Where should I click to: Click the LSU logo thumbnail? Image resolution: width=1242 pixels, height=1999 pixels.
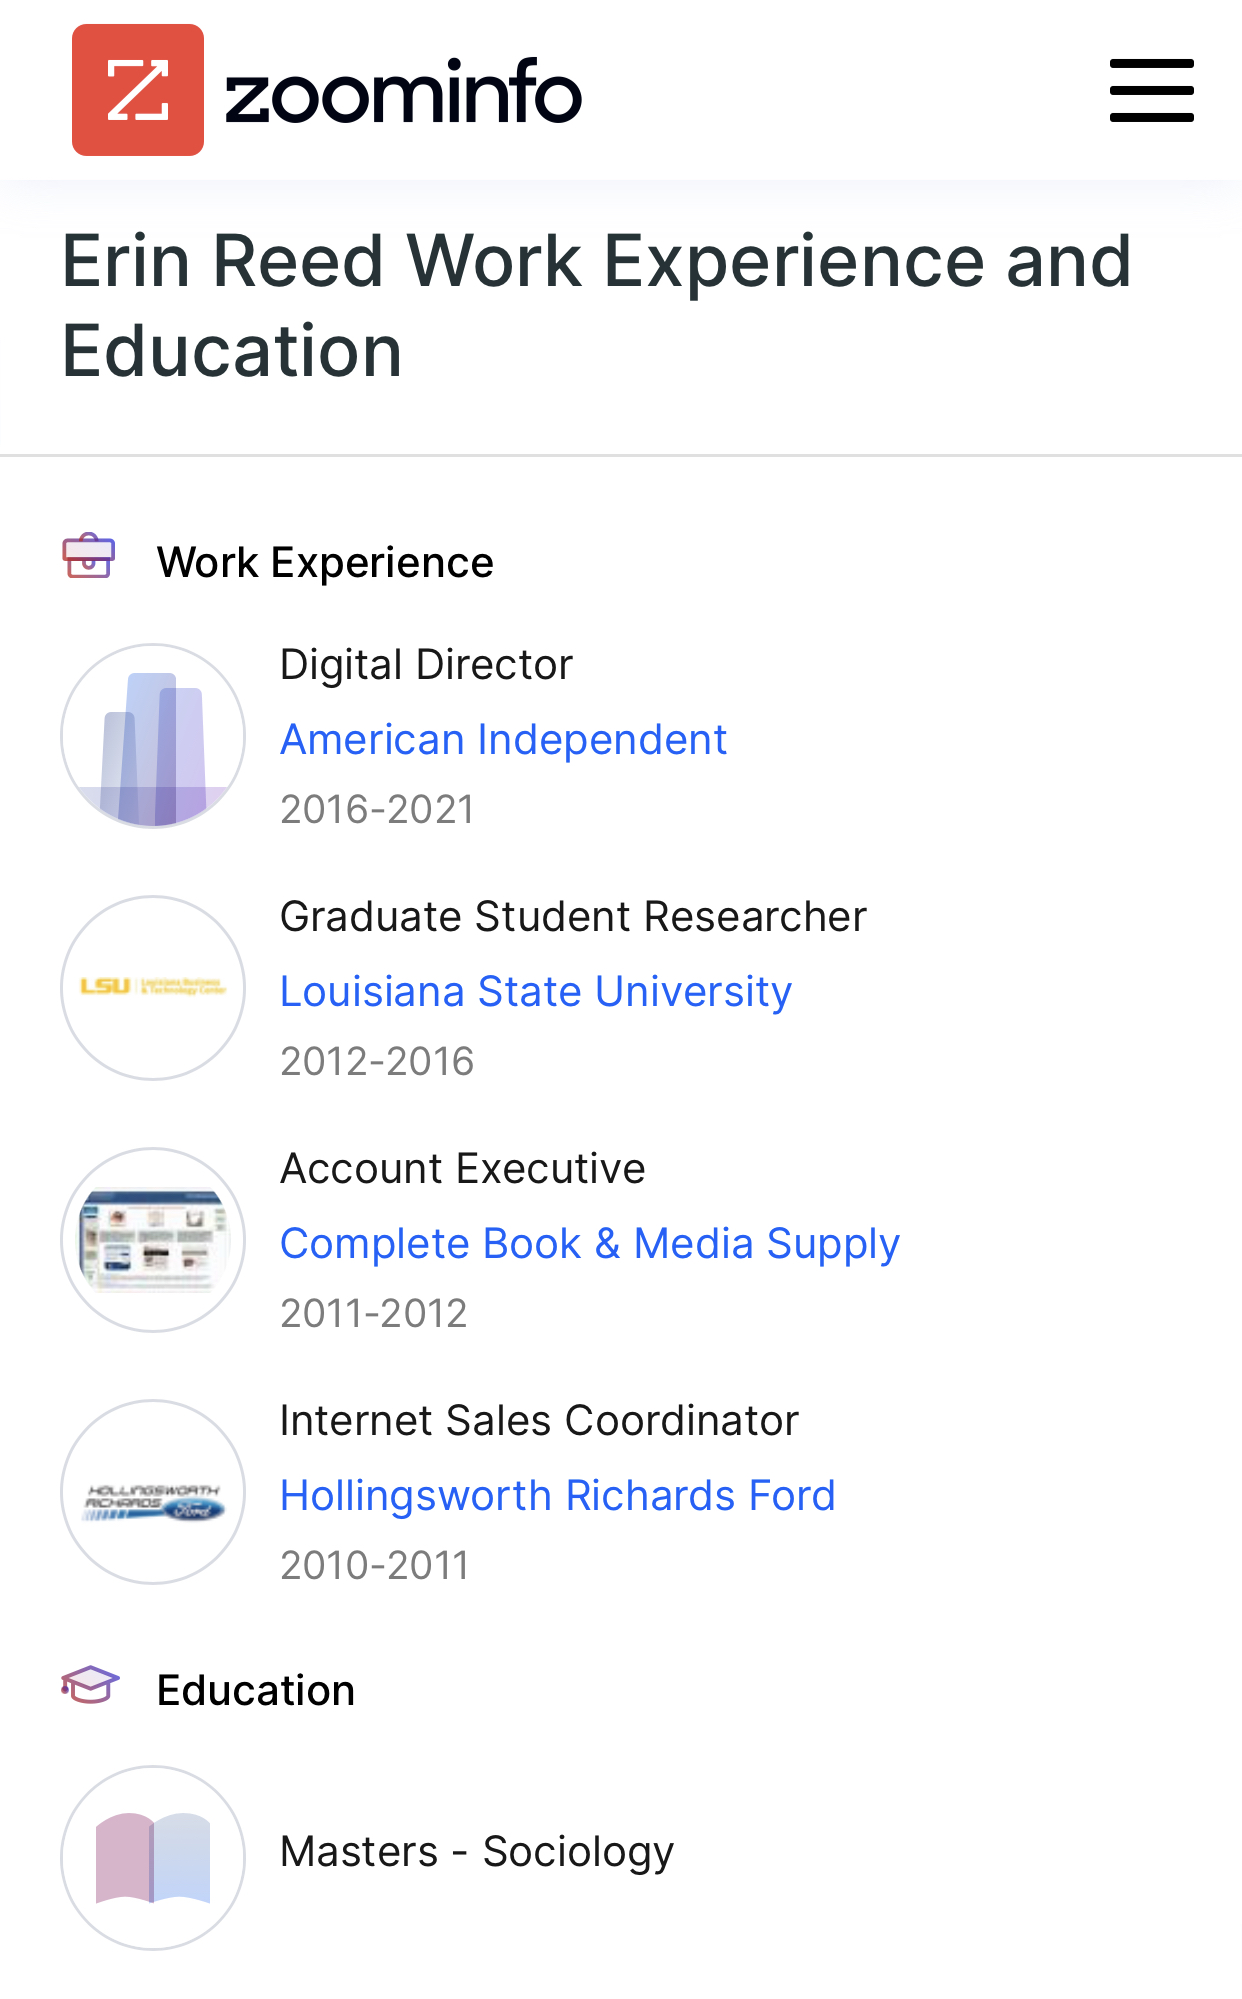click(x=153, y=988)
